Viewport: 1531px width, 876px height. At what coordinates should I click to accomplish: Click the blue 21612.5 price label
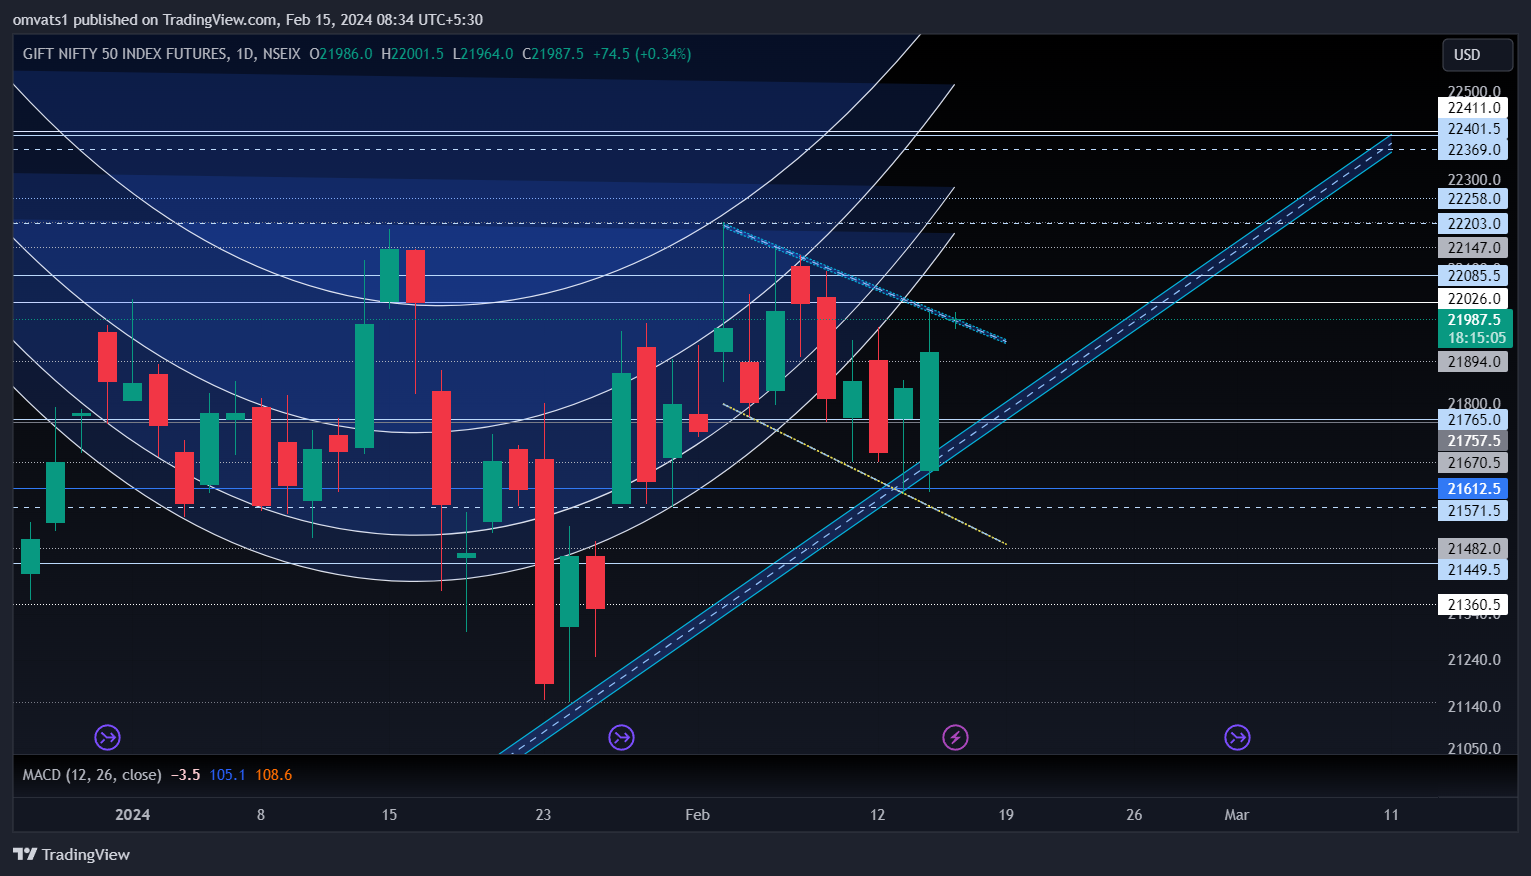pos(1474,489)
